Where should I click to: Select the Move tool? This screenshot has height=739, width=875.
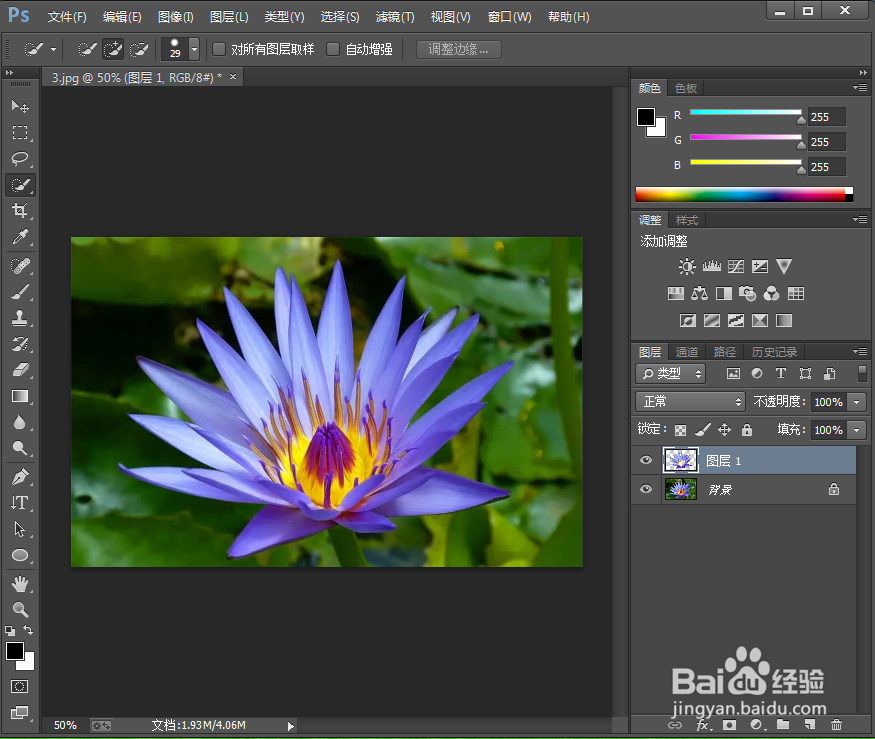point(20,106)
